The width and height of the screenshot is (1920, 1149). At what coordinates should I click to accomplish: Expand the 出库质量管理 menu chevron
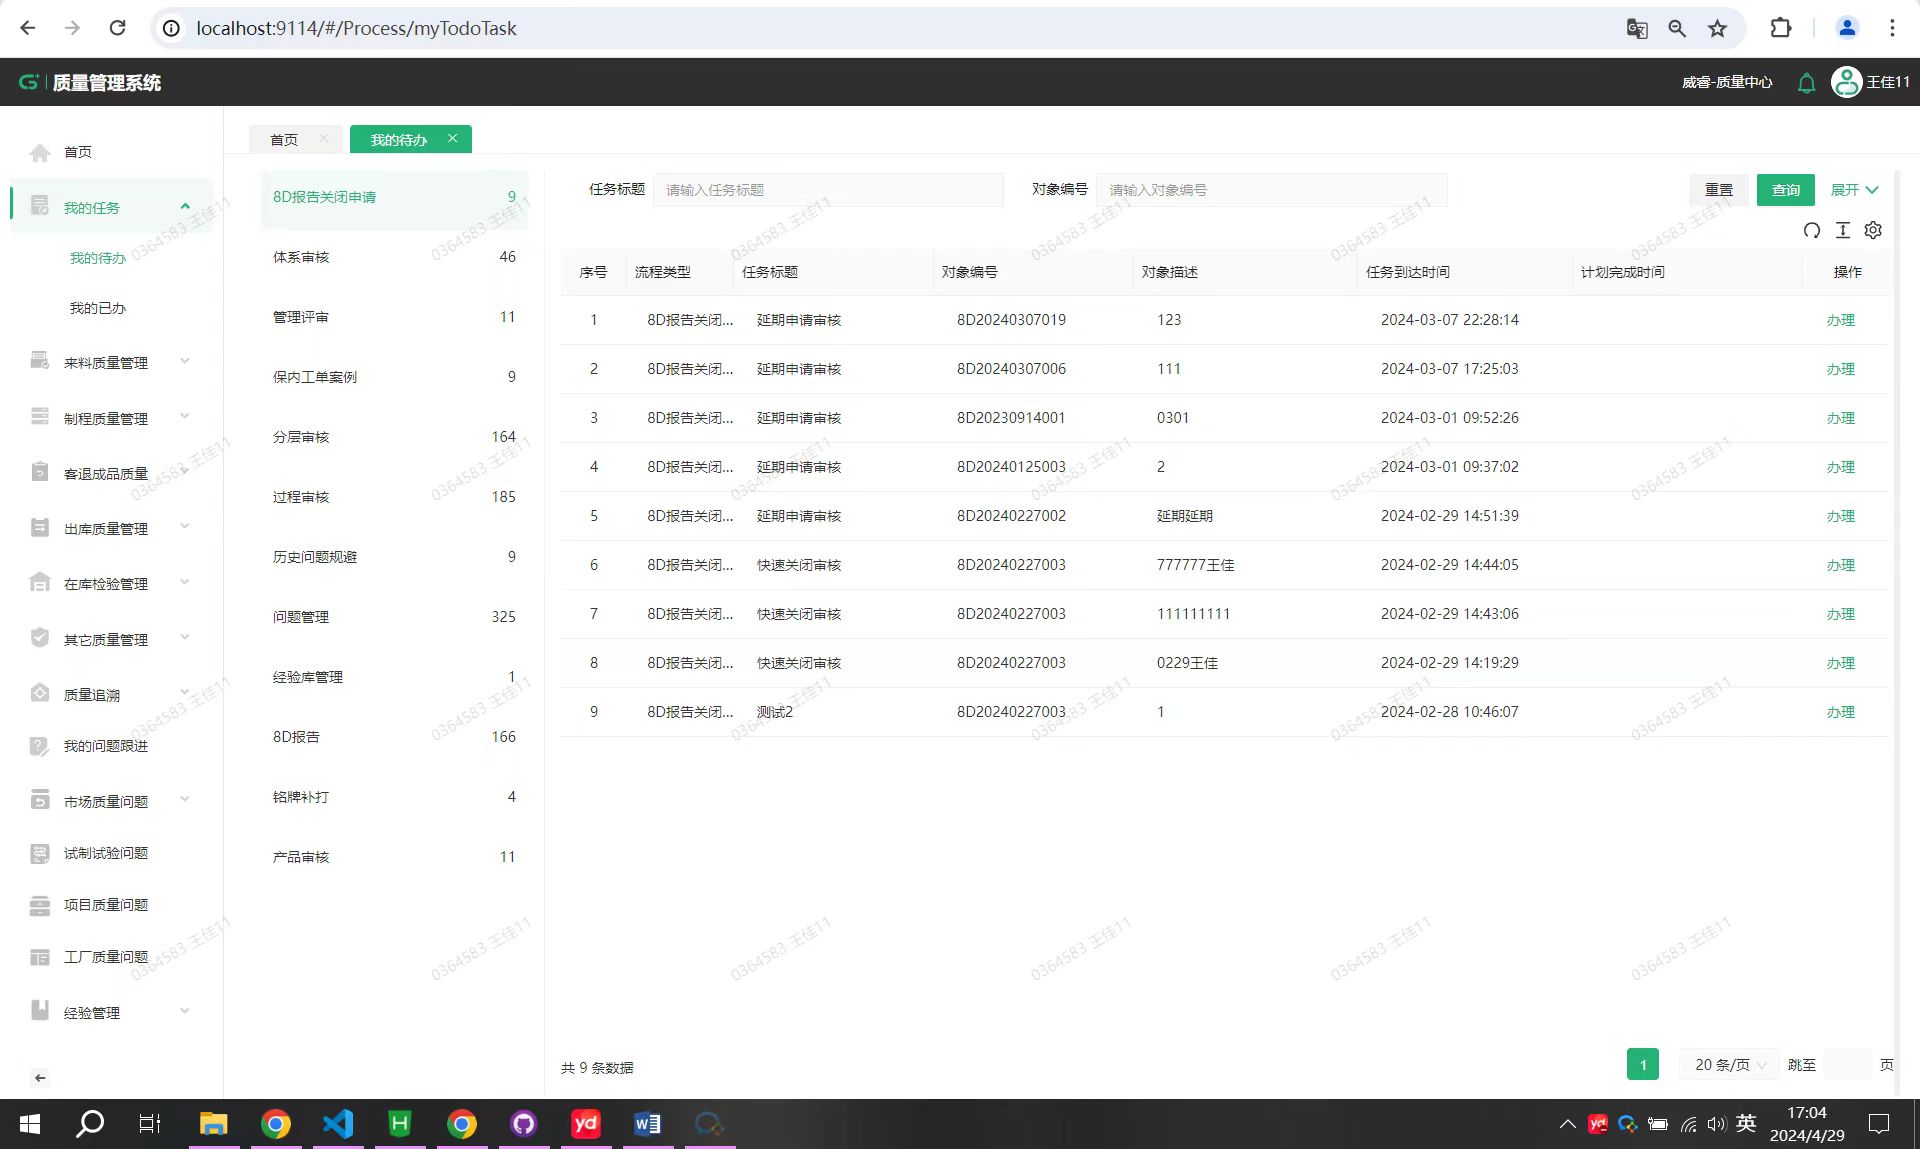(x=185, y=527)
